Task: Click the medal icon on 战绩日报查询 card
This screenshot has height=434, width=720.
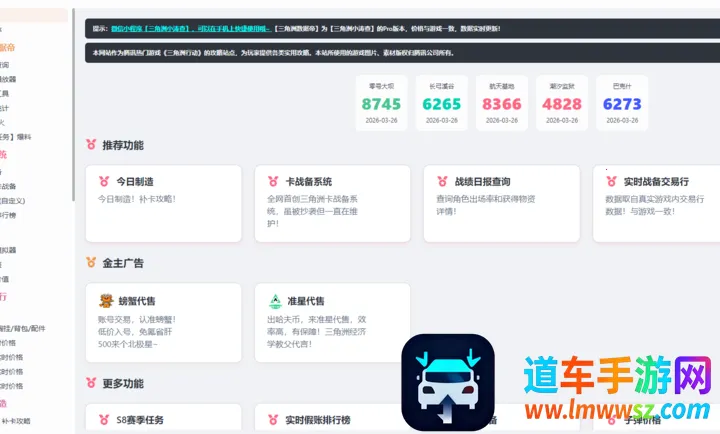Action: pyautogui.click(x=441, y=182)
